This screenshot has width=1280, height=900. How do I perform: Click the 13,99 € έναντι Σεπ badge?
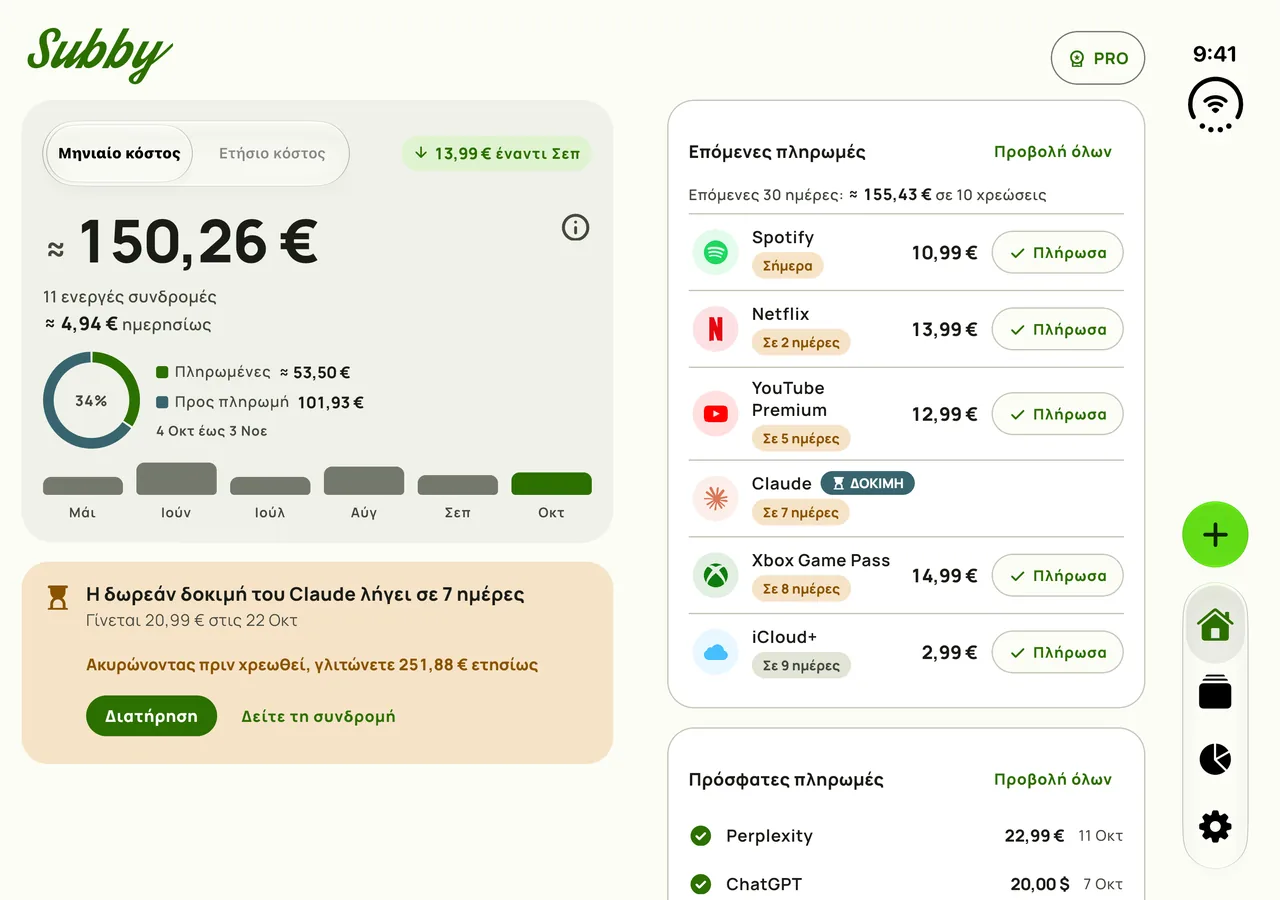coord(497,154)
